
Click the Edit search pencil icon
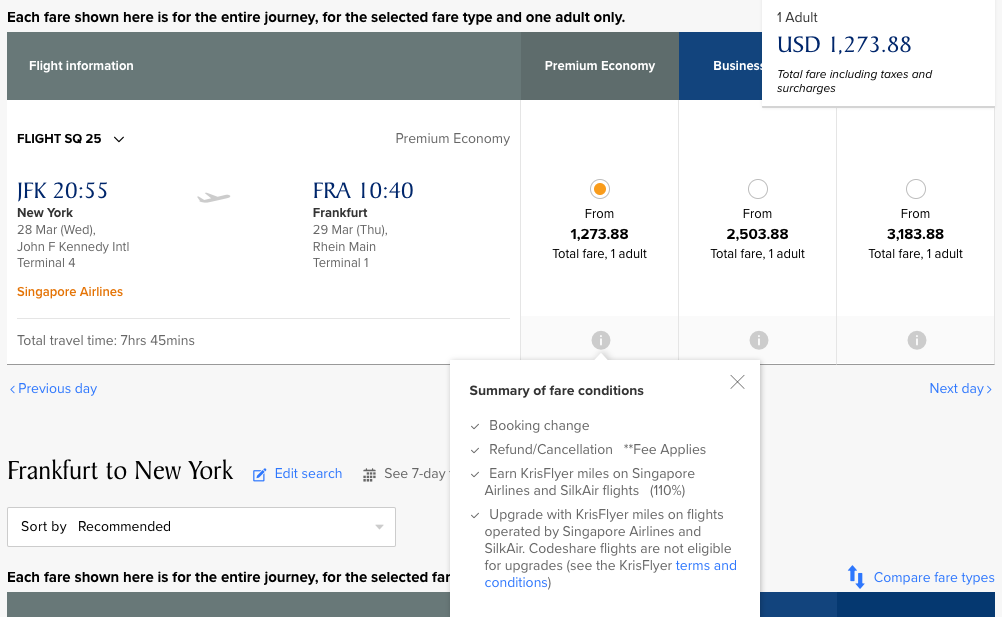(259, 475)
